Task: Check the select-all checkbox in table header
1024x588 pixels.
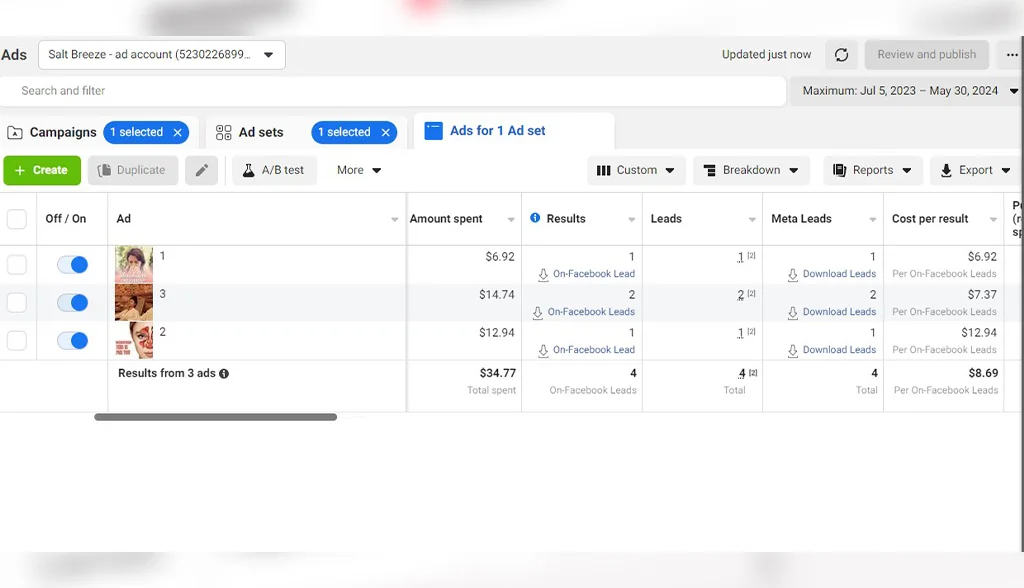Action: (17, 219)
